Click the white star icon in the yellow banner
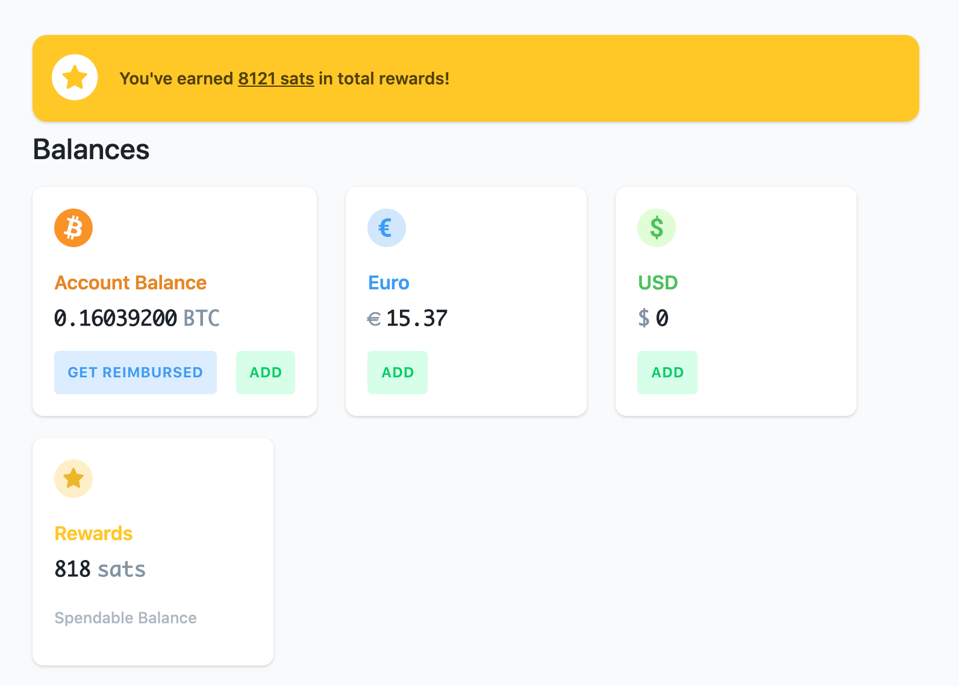This screenshot has height=686, width=959. [x=75, y=77]
